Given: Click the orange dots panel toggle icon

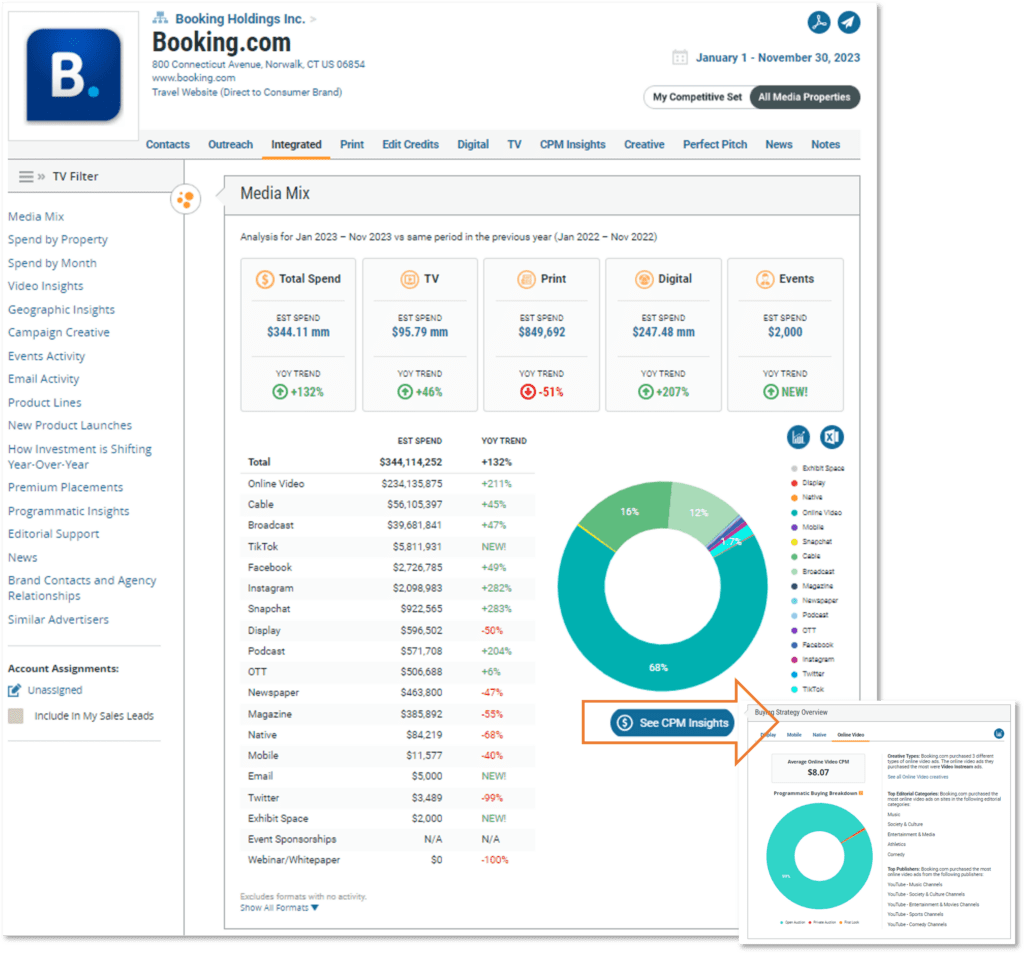Looking at the screenshot, I should click(x=185, y=199).
